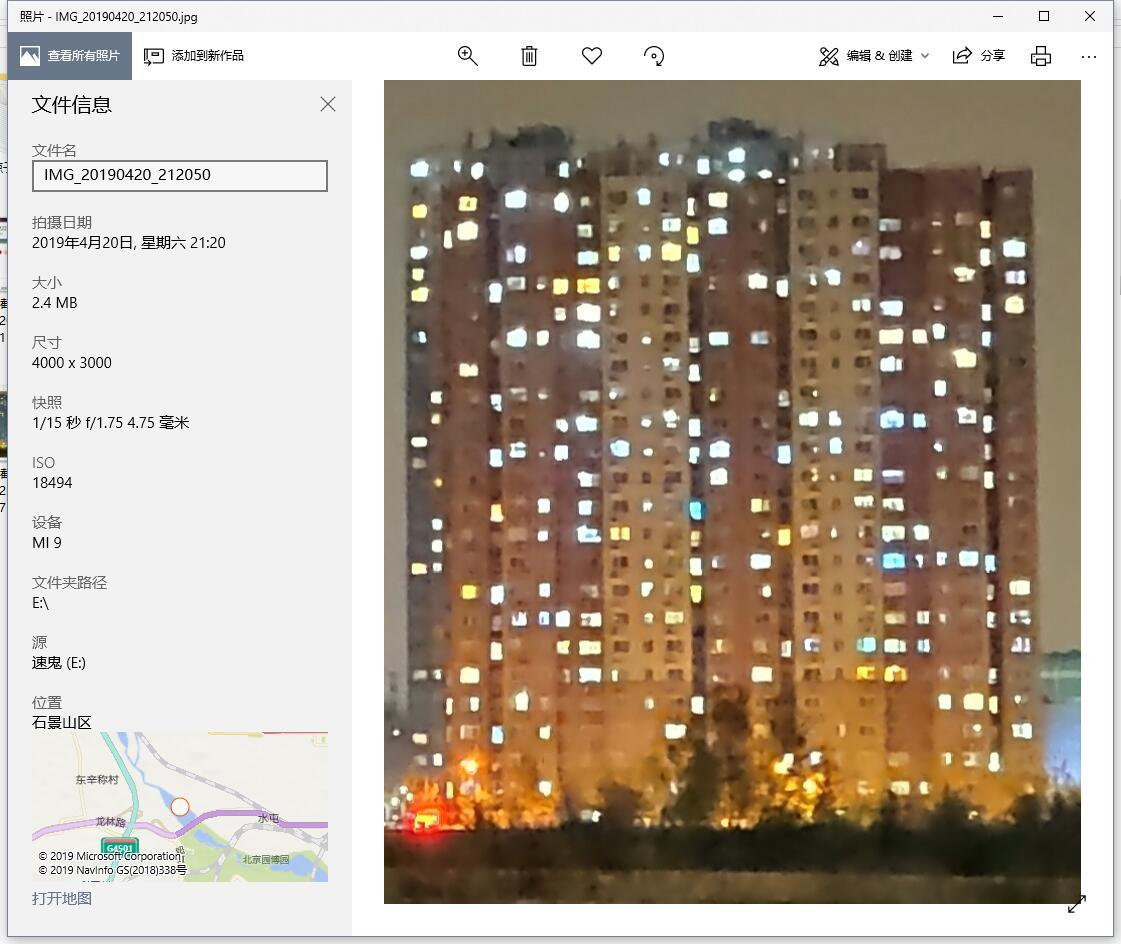The image size is (1121, 944).
Task: Select the device name MI 9
Action: (46, 543)
